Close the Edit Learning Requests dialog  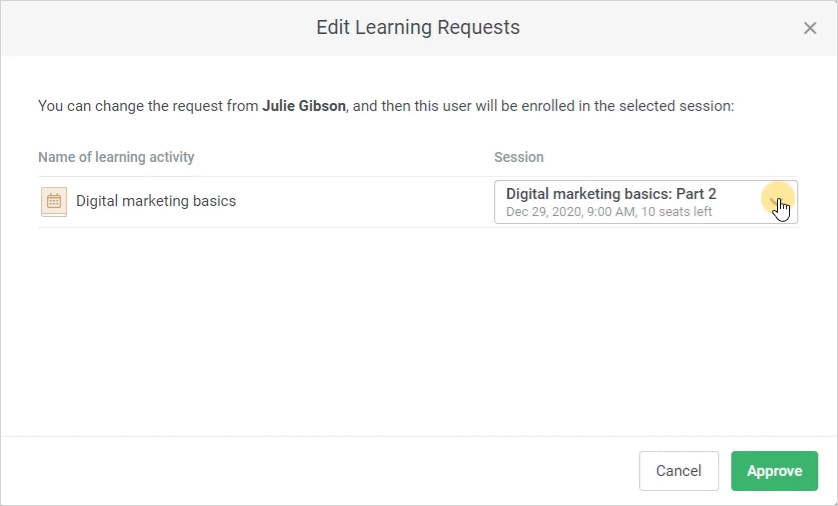click(810, 28)
